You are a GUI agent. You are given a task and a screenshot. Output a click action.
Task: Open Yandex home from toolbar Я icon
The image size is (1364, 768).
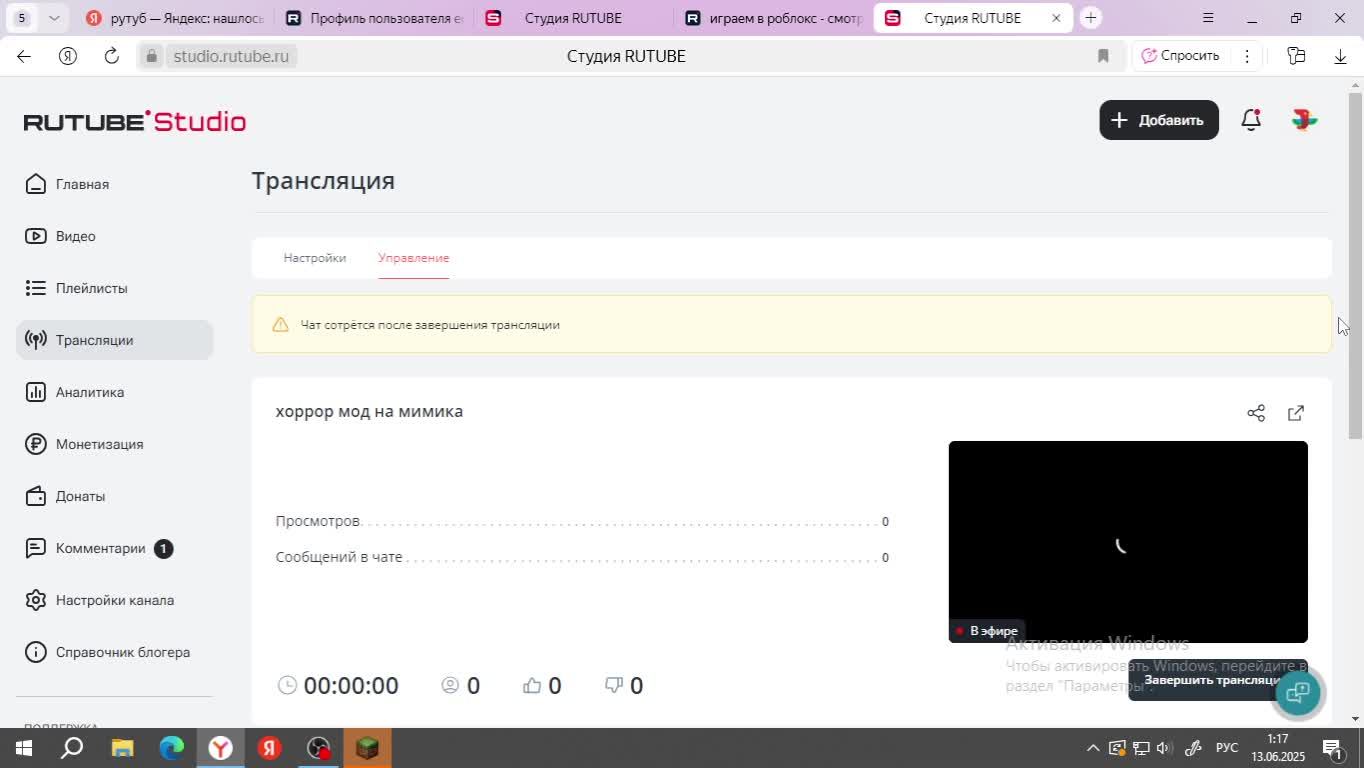[x=68, y=56]
